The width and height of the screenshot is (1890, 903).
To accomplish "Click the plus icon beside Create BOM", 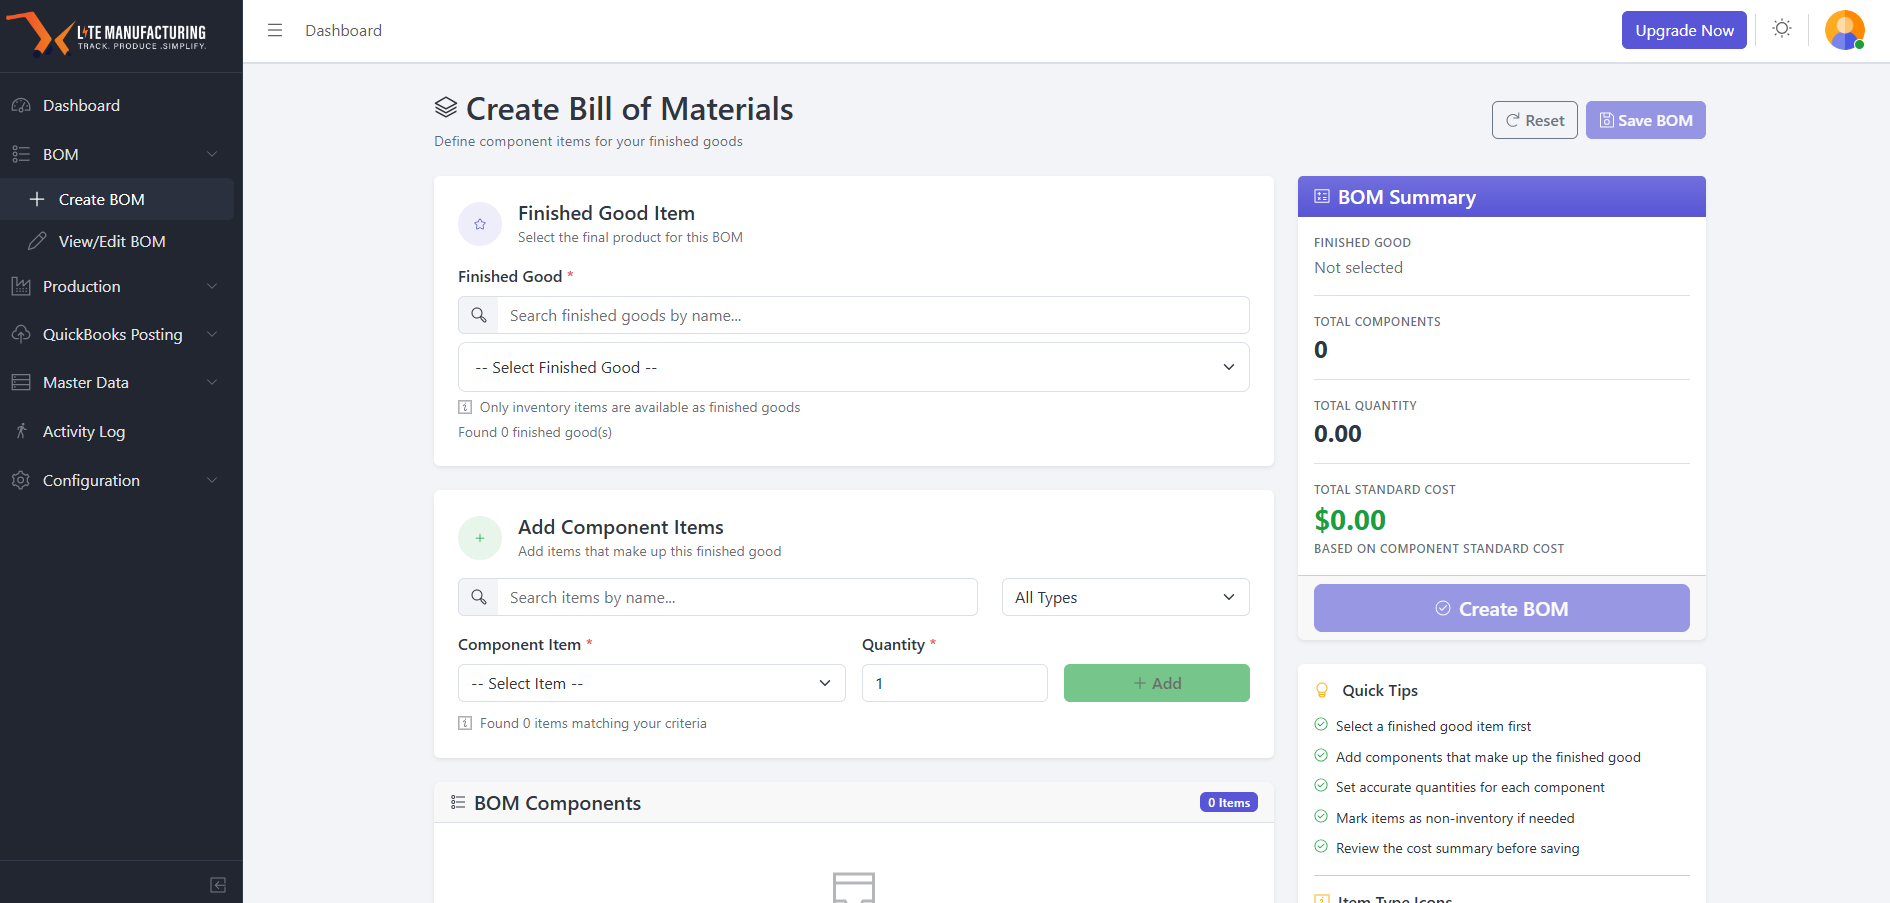I will (37, 199).
